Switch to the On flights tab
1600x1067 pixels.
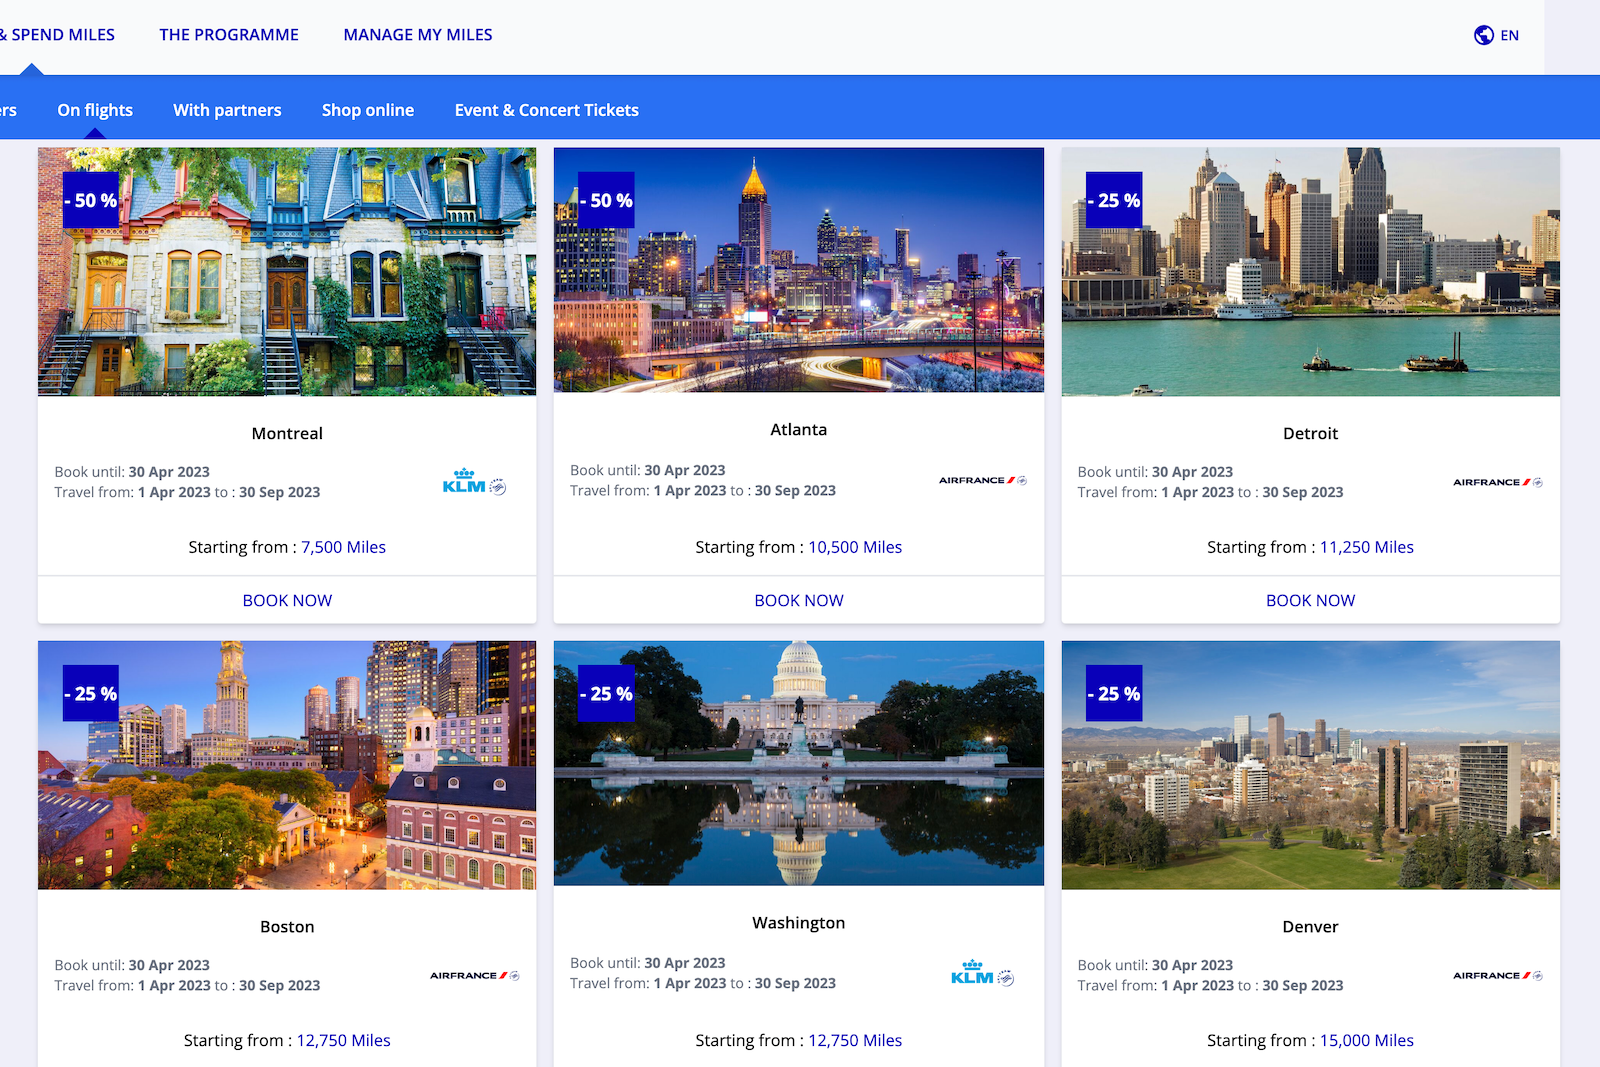click(95, 110)
